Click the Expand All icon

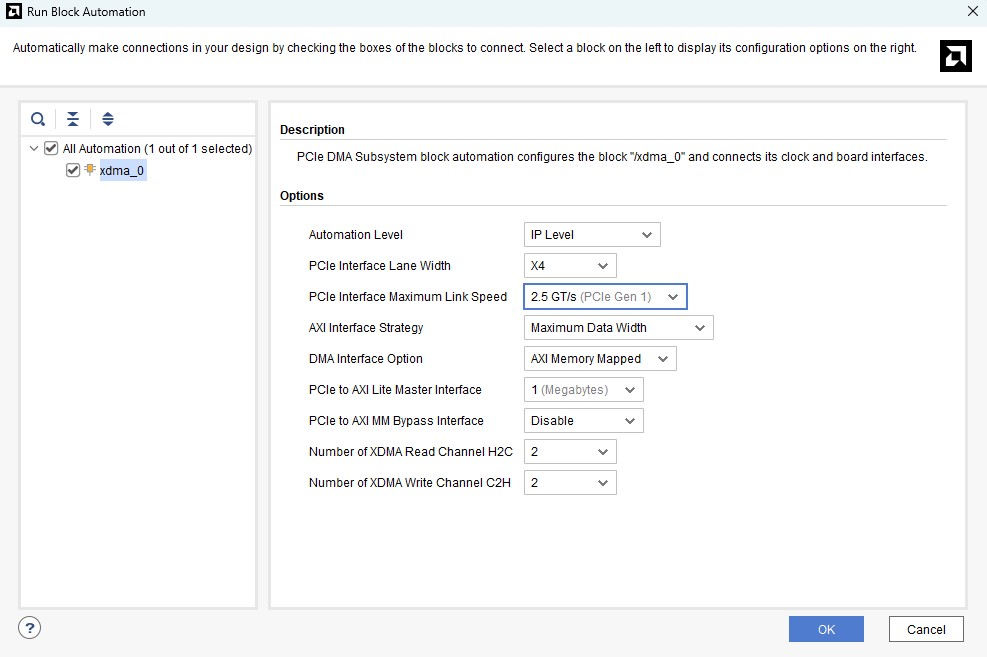tap(108, 119)
